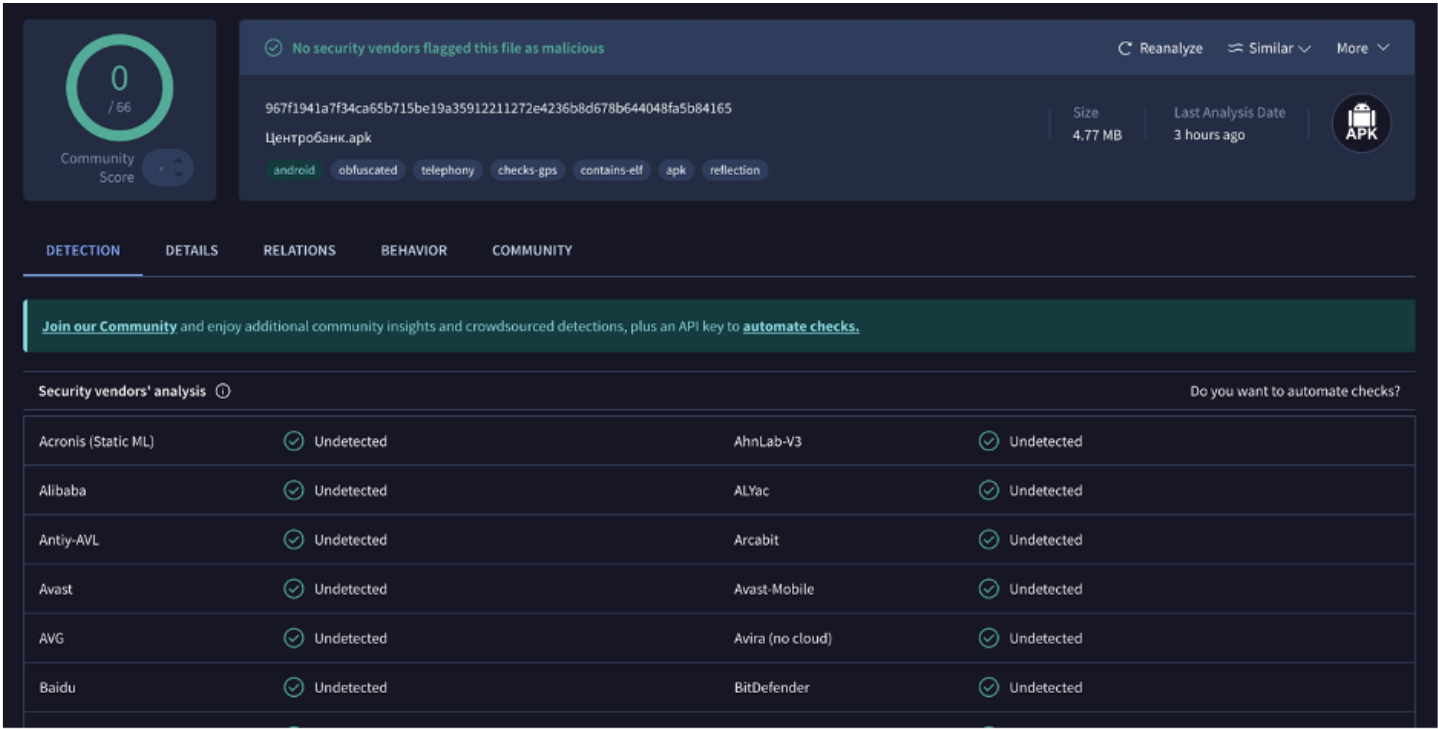Click the 0/66 detection score circle
The image size is (1438, 729).
click(x=119, y=88)
